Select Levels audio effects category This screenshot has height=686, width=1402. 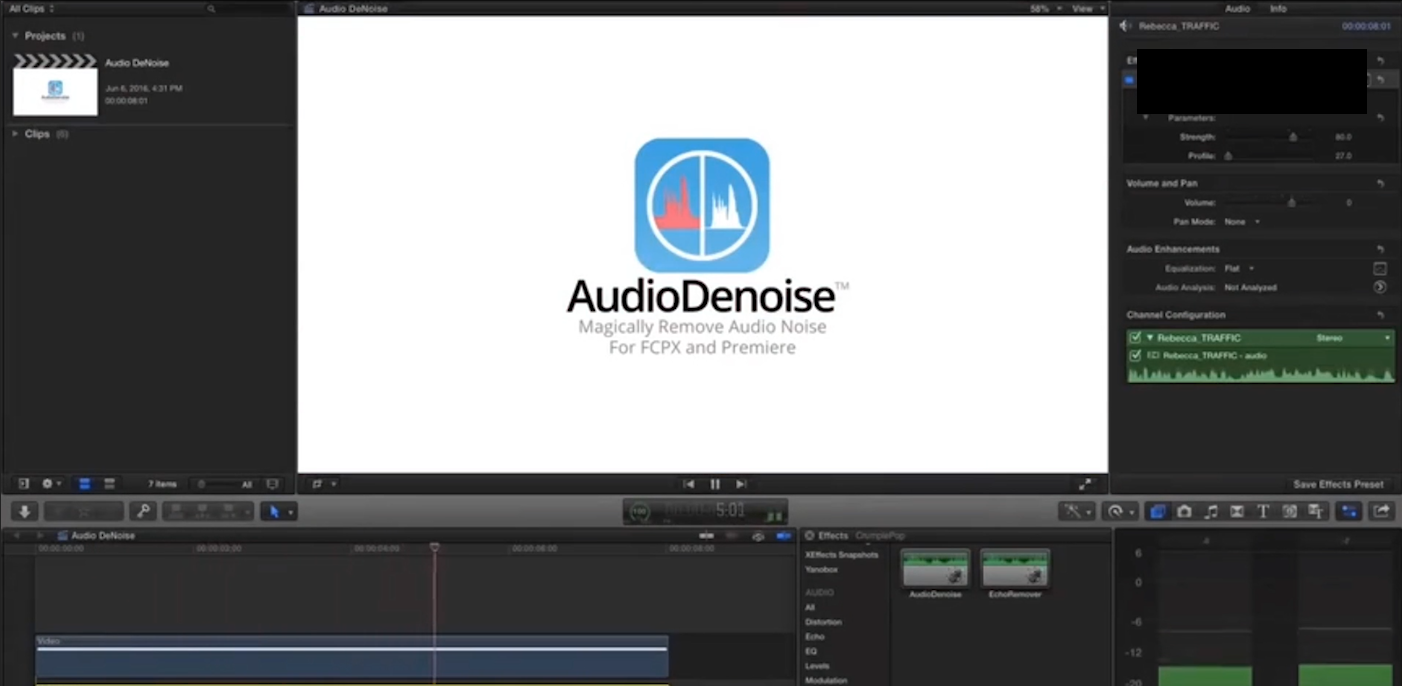(x=817, y=666)
